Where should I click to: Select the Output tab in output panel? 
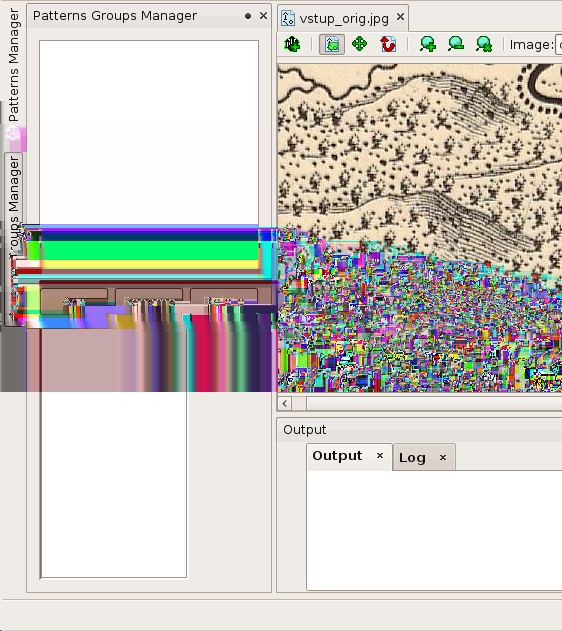coord(337,456)
